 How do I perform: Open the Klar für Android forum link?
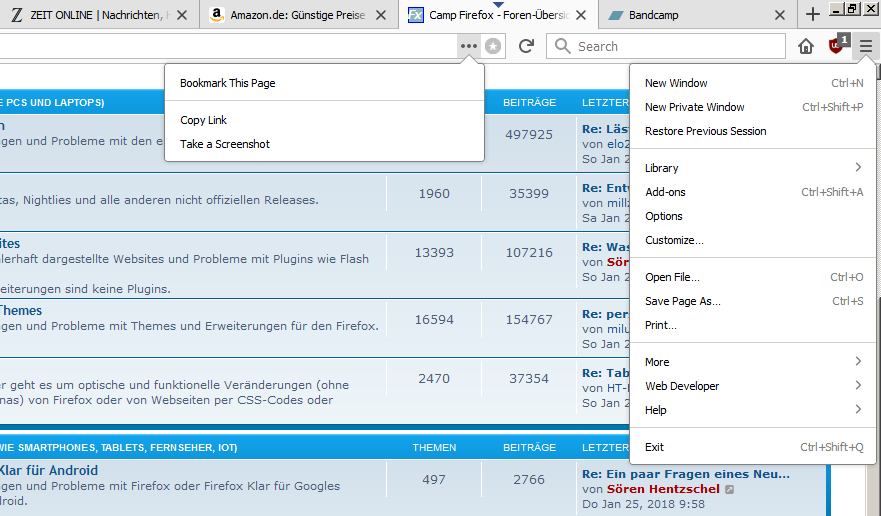click(x=48, y=470)
